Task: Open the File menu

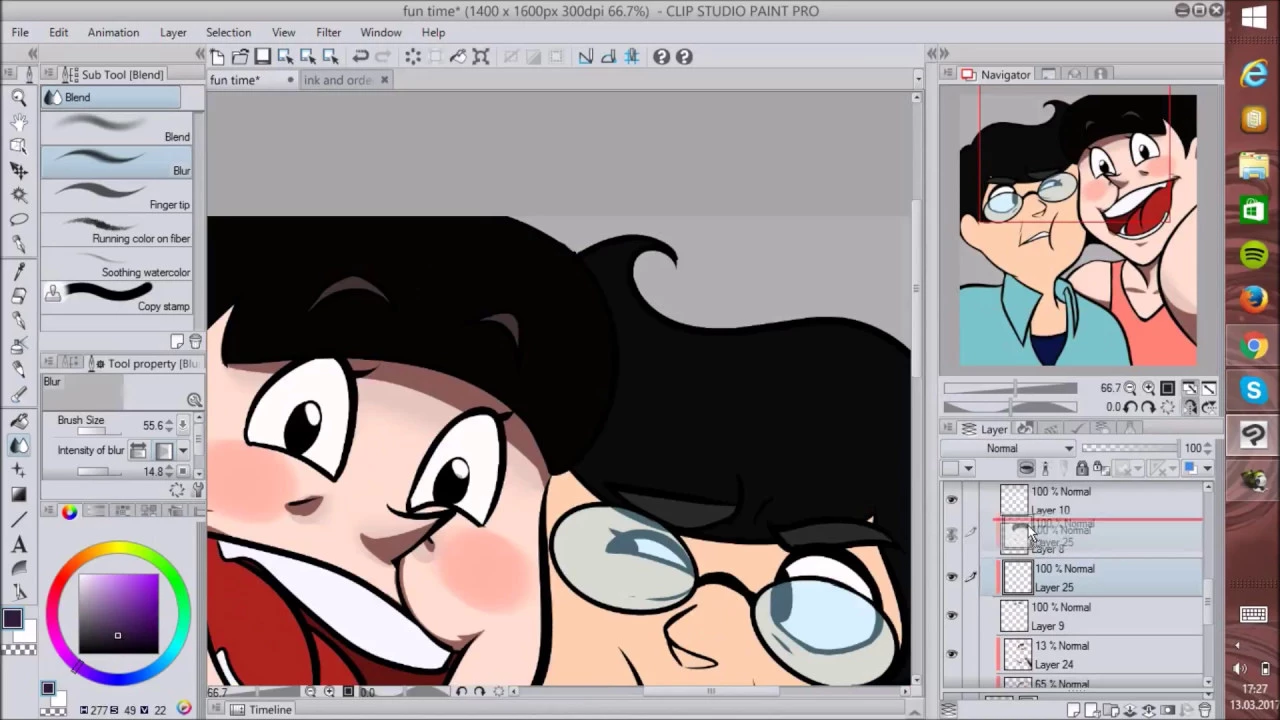Action: [20, 32]
